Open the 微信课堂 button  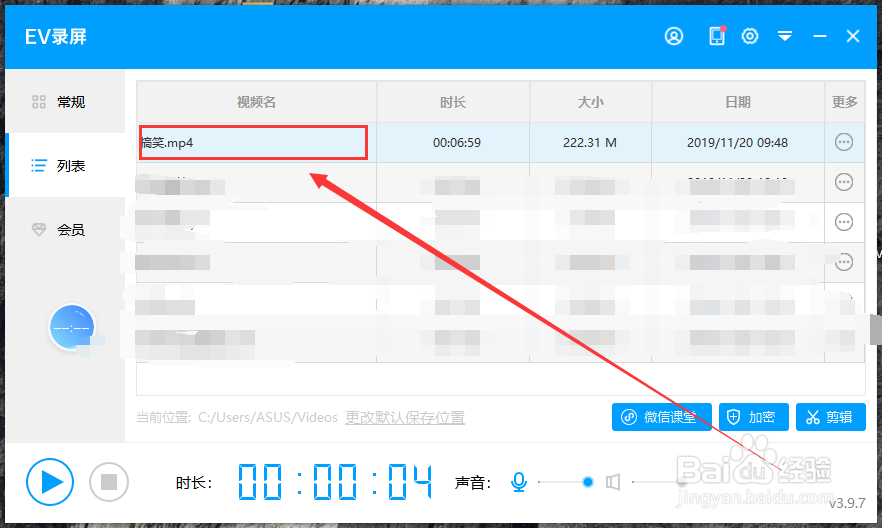point(662,417)
